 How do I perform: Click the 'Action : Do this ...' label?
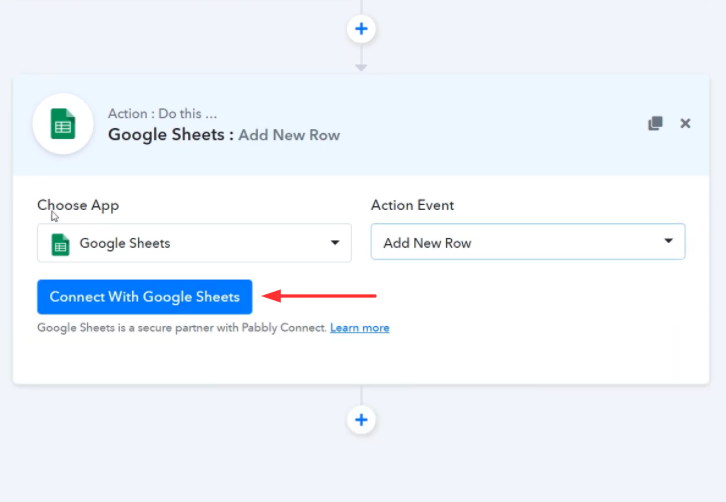(x=163, y=113)
